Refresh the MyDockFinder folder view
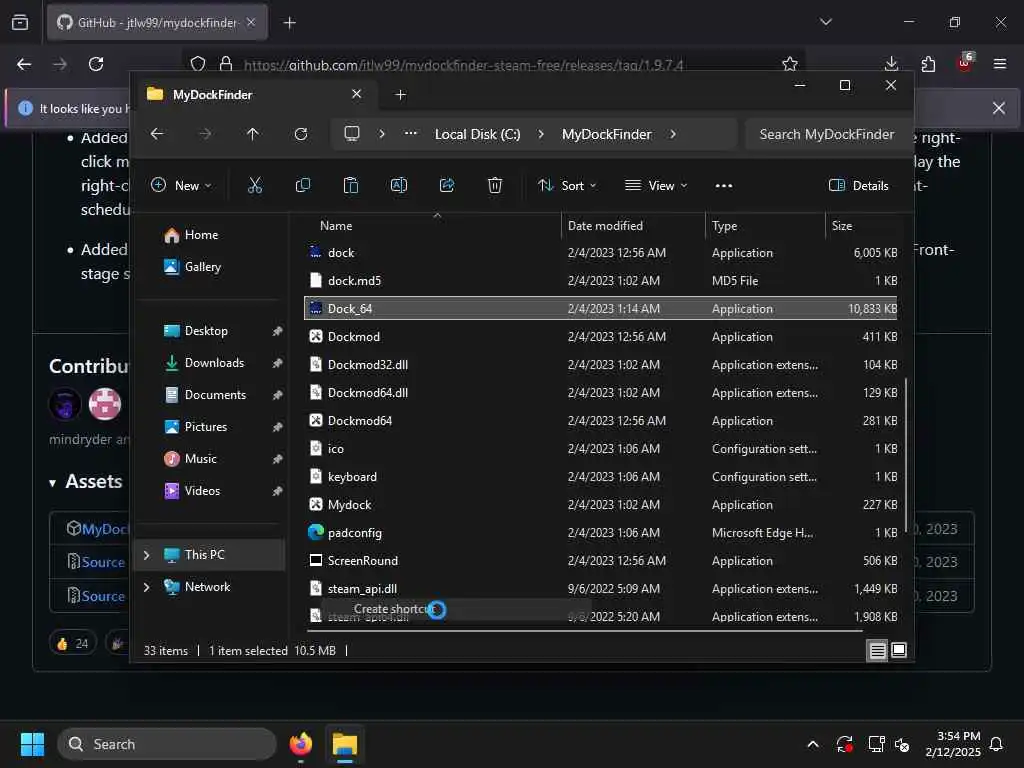The height and width of the screenshot is (768, 1024). [301, 134]
